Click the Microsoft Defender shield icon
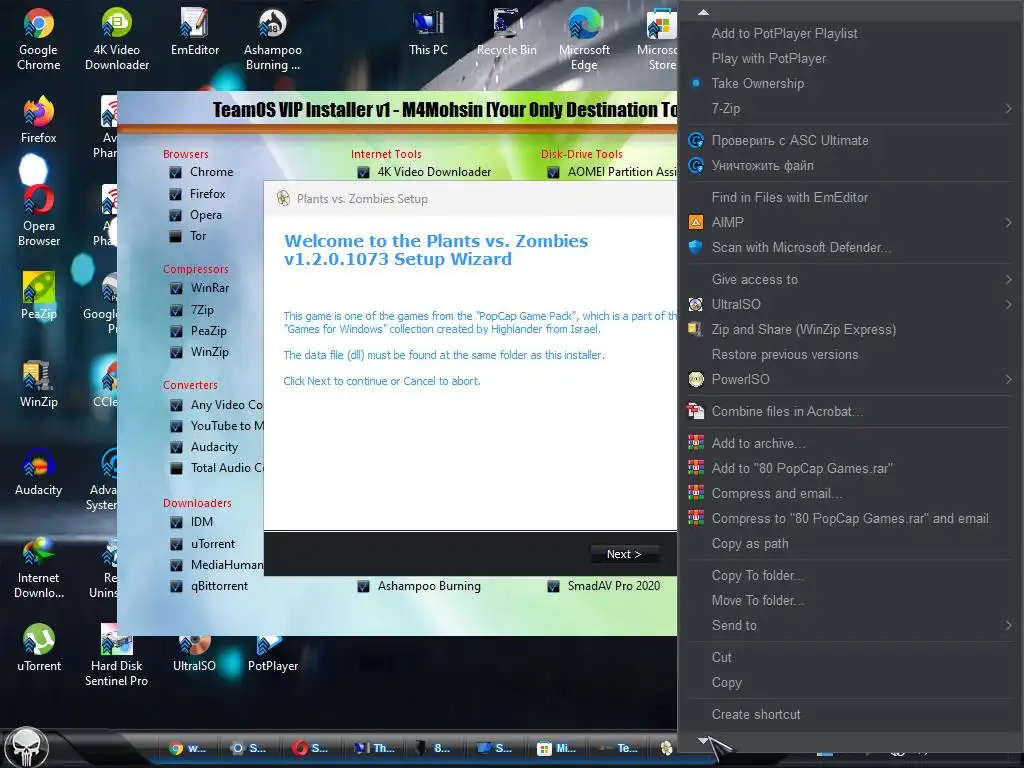 pyautogui.click(x=696, y=248)
